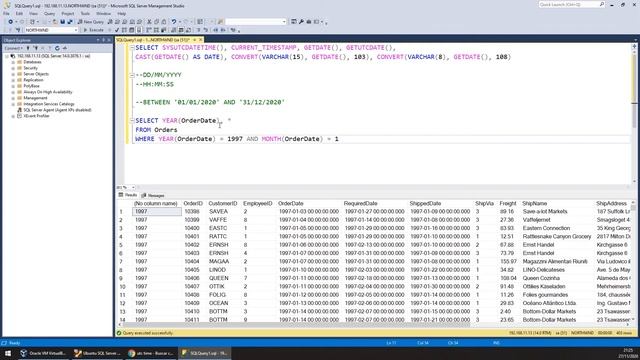
Task: Click the Increase Indent icon
Action: pos(223,30)
